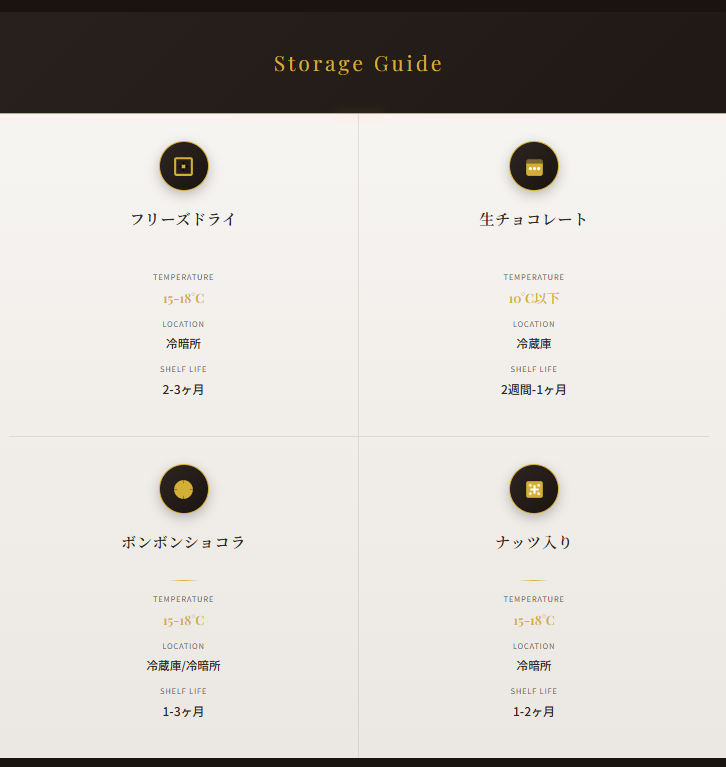726x767 pixels.
Task: Click the 1-3ヶ月 shelf life value
Action: pyautogui.click(x=183, y=711)
